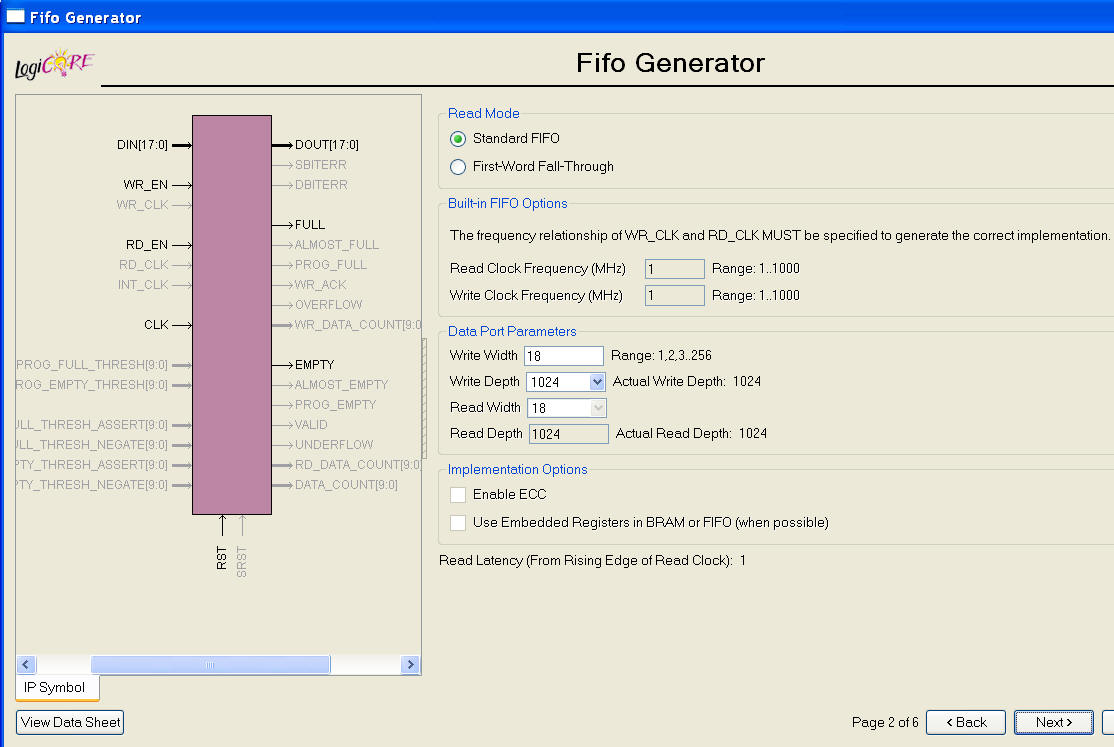Click the FIFO block in the IP symbol
This screenshot has width=1114, height=747.
(232, 315)
